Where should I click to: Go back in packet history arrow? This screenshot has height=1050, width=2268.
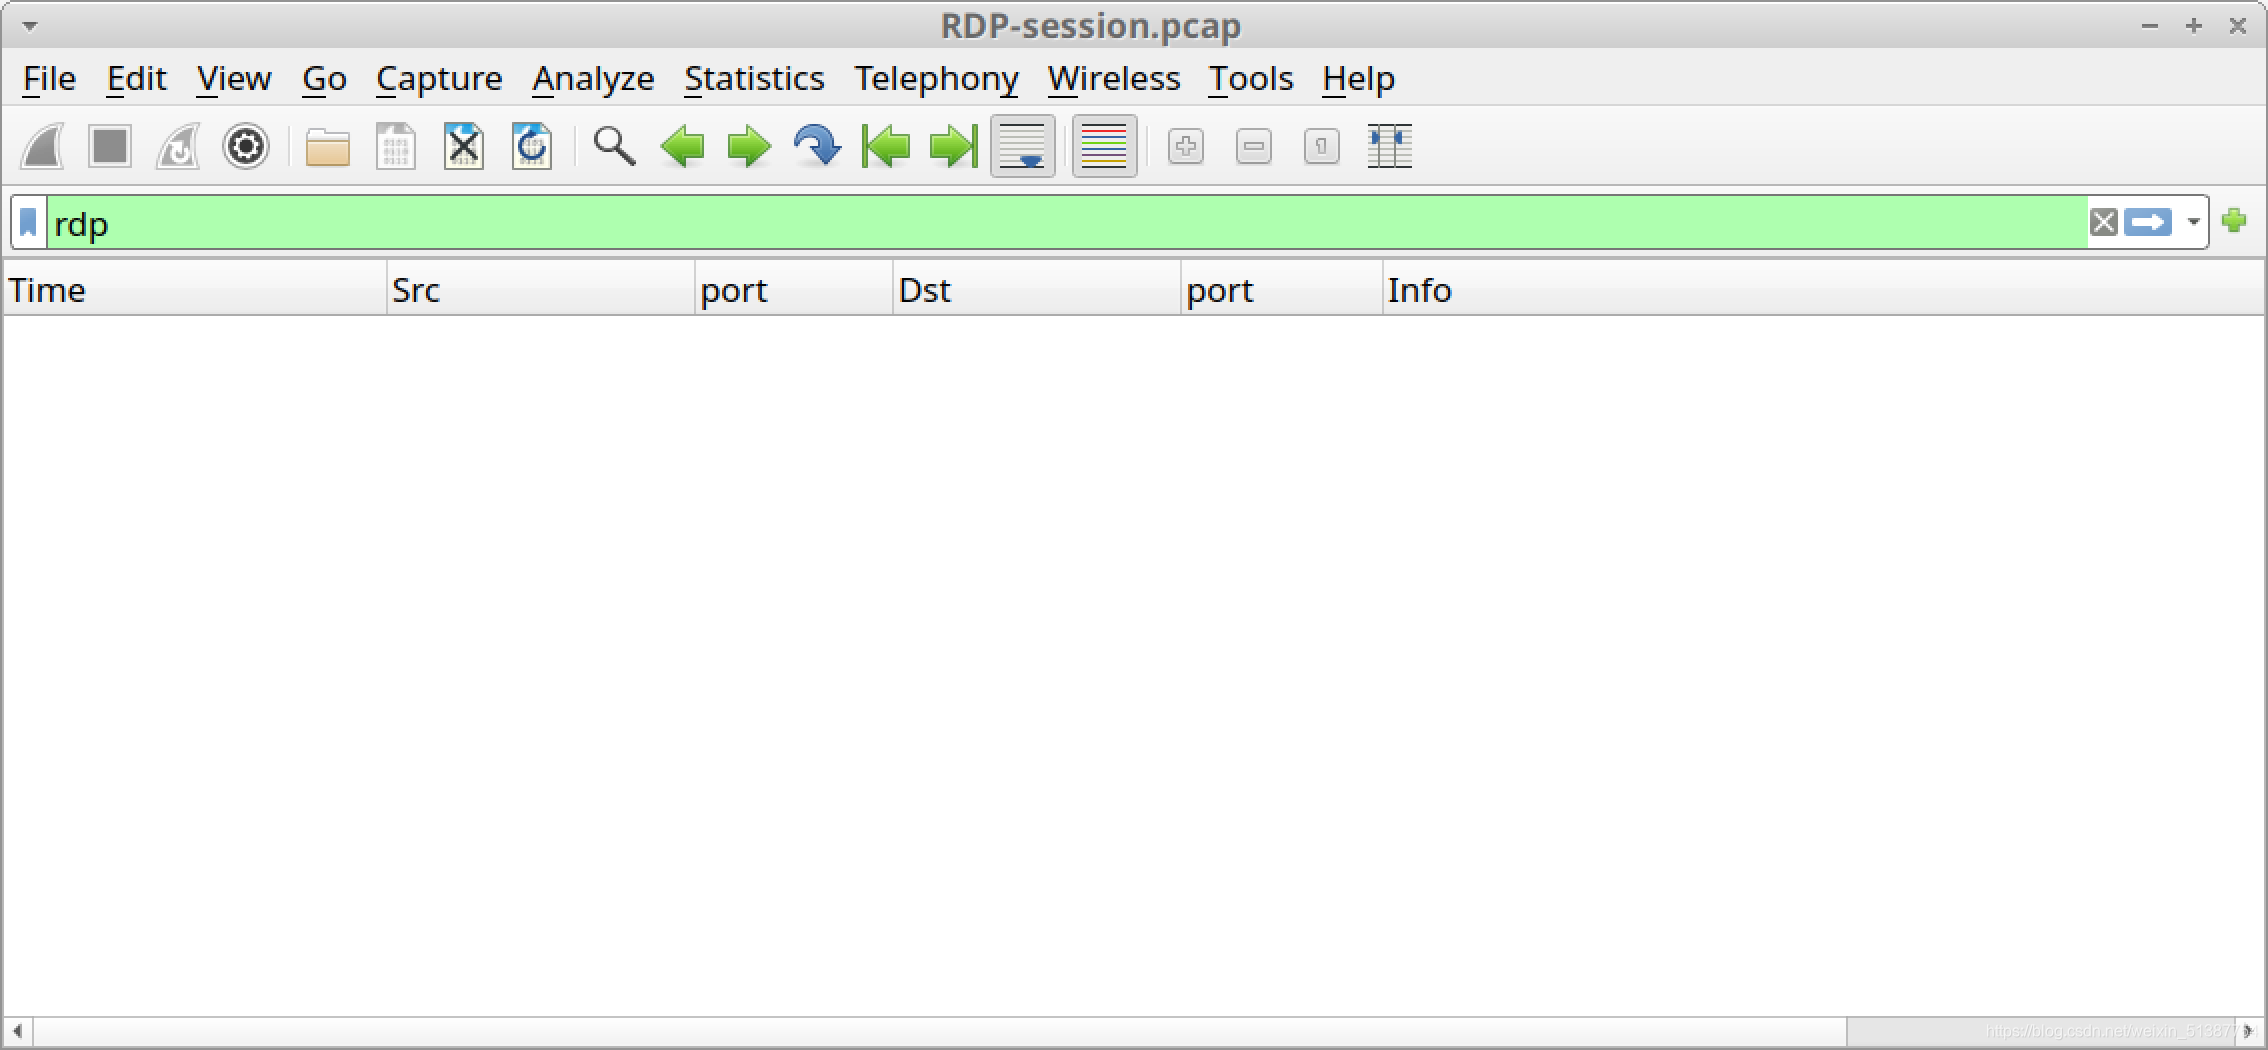pos(682,147)
